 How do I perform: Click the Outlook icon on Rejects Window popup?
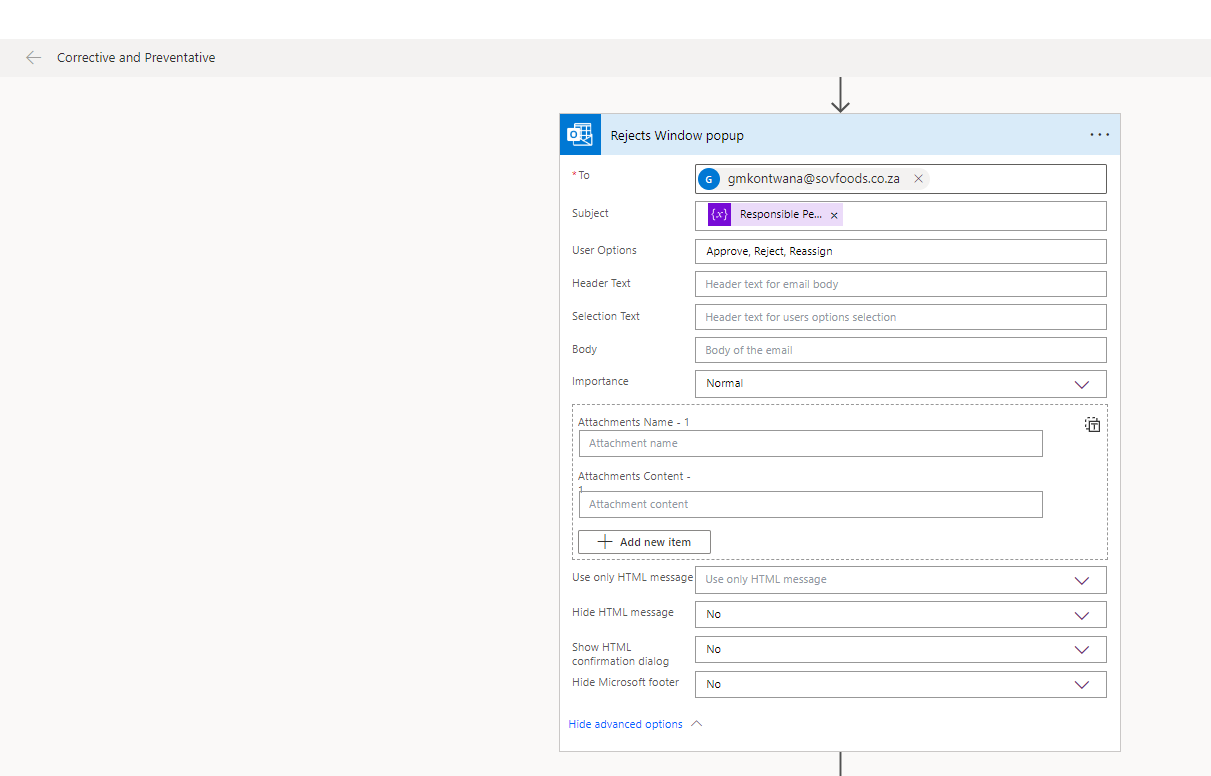tap(580, 135)
